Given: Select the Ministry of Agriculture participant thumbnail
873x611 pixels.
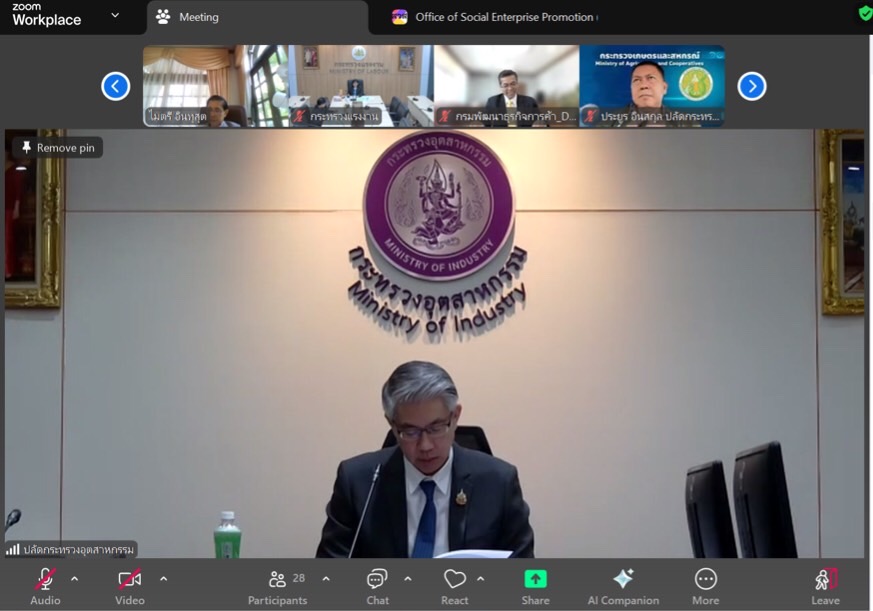Looking at the screenshot, I should (x=652, y=86).
